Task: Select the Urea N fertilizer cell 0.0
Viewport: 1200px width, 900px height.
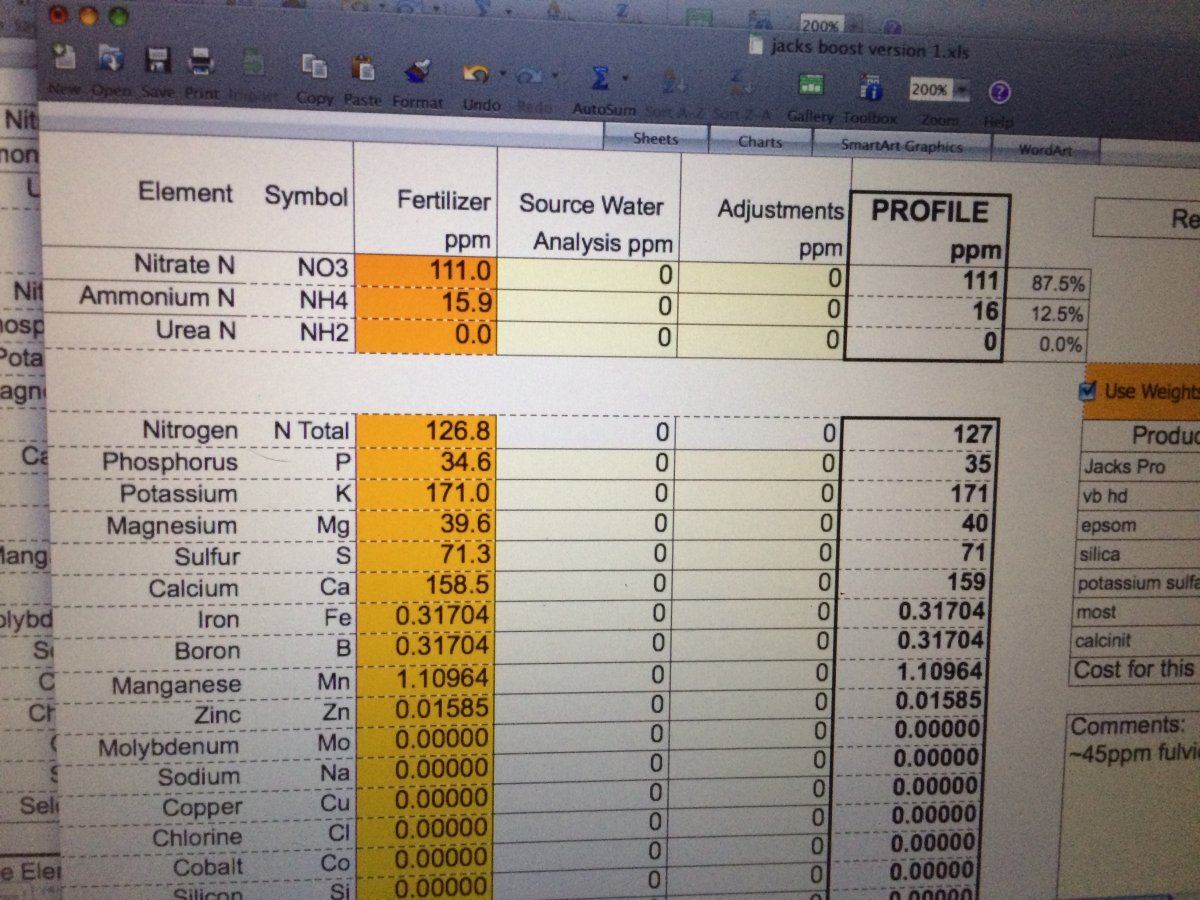Action: click(425, 335)
